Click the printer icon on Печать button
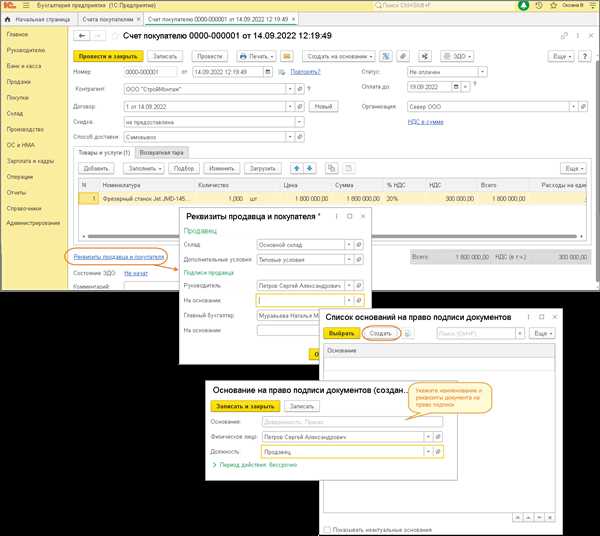600x536 pixels. pyautogui.click(x=242, y=57)
